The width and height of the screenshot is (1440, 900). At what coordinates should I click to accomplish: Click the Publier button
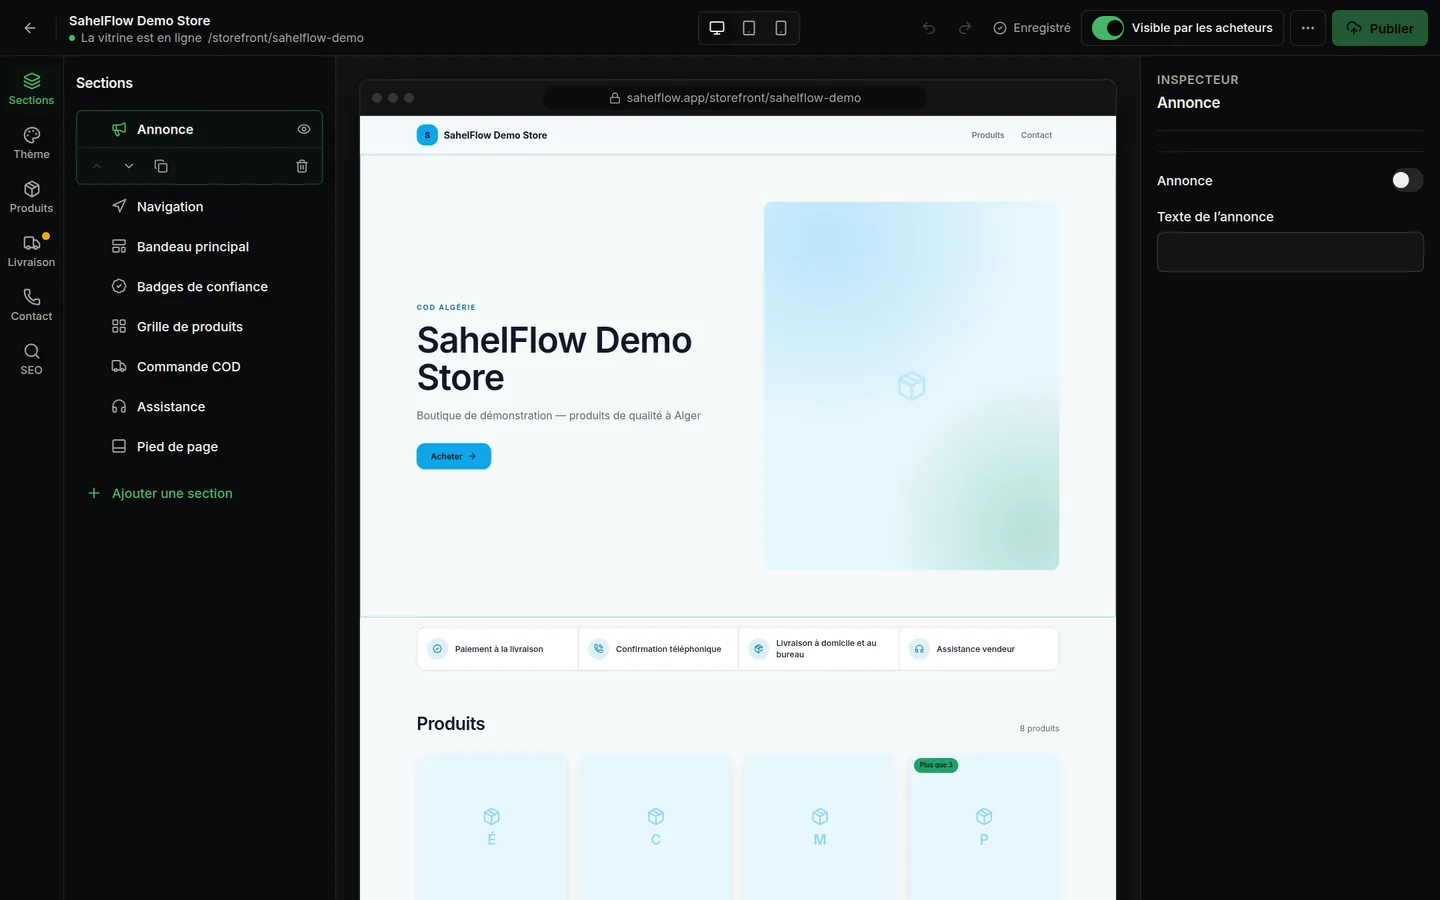point(1379,28)
